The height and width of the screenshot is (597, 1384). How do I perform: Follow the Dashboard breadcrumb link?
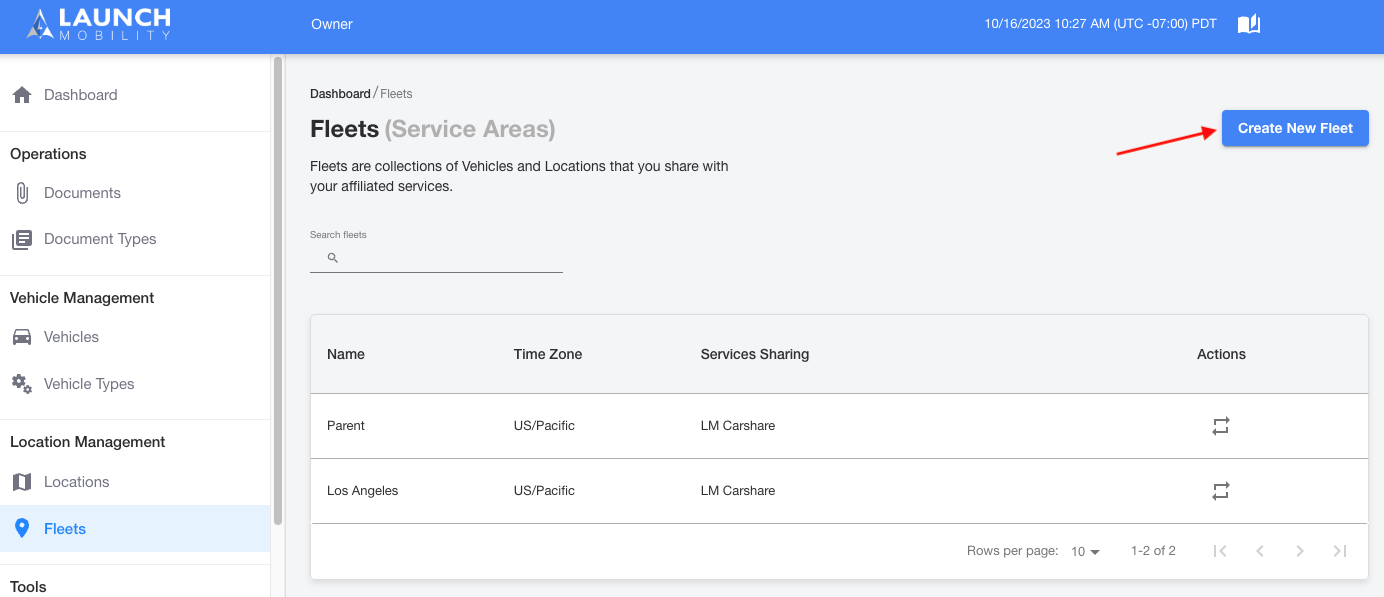tap(340, 94)
